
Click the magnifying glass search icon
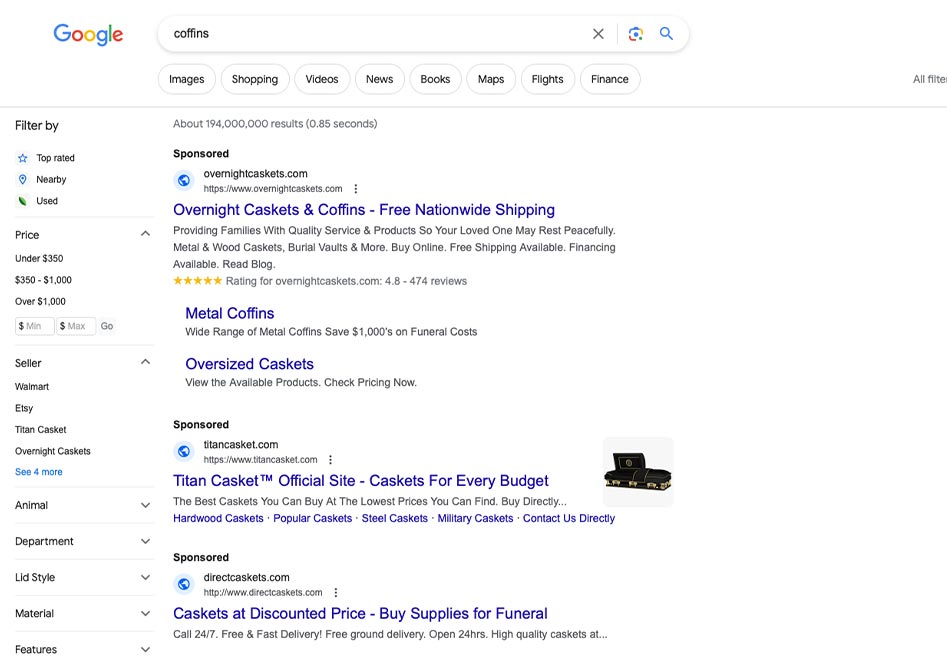tap(666, 33)
